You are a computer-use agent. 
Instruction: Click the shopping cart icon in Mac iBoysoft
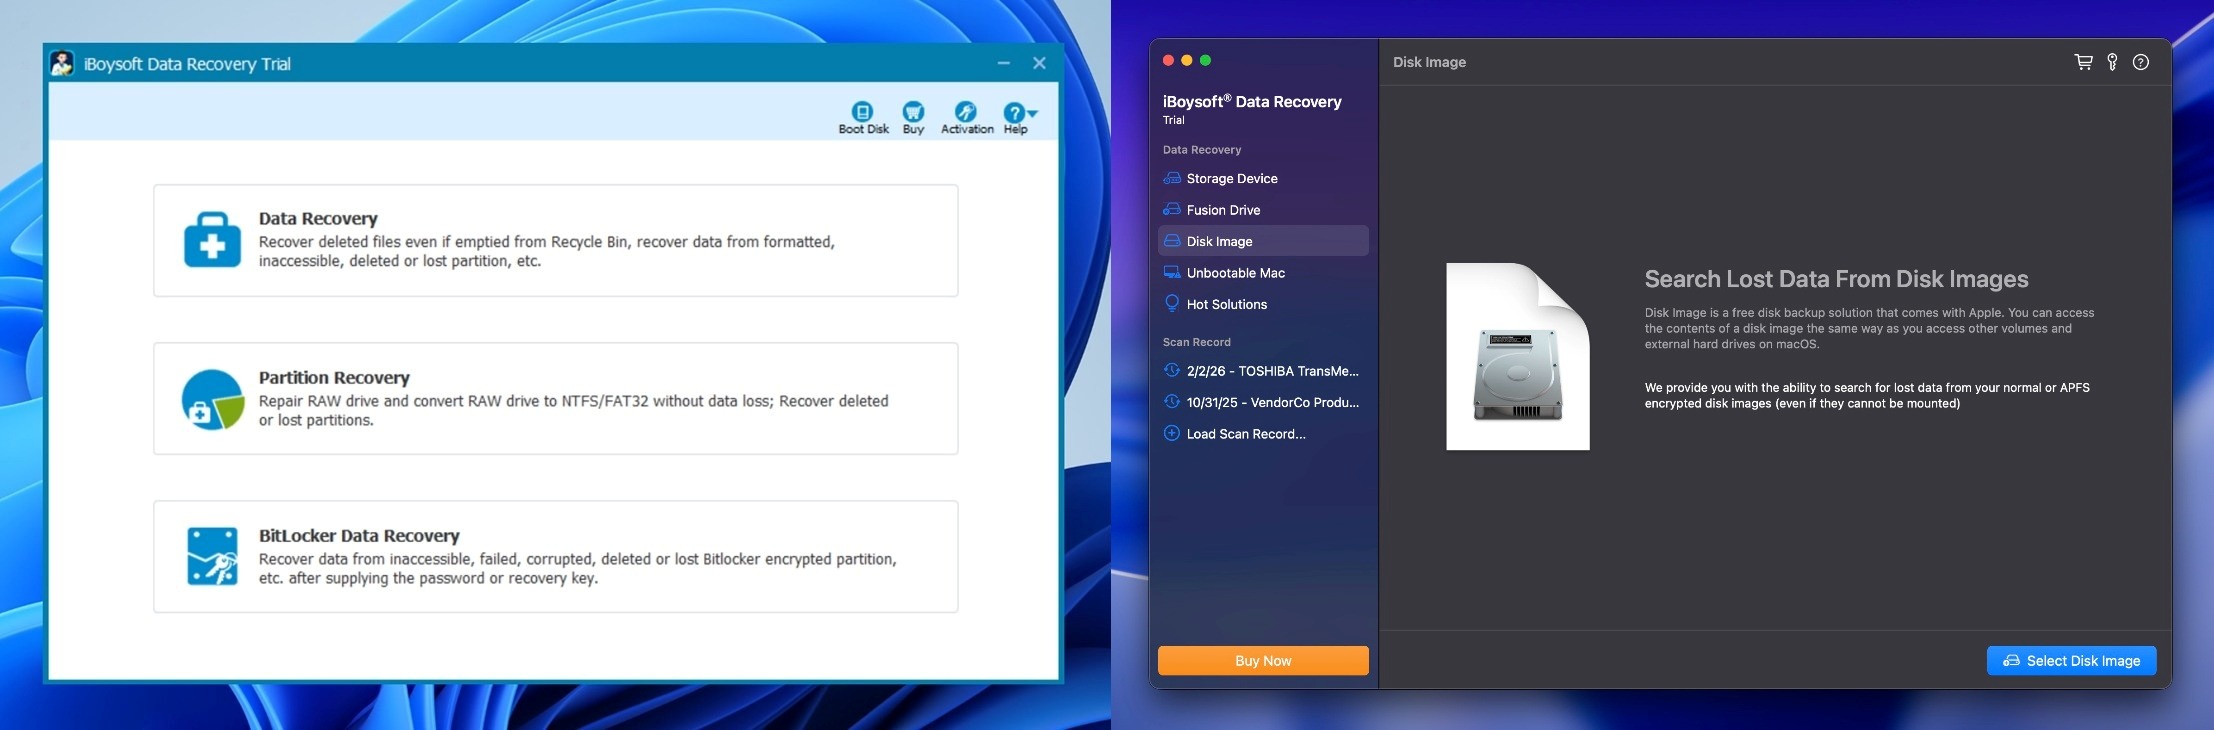[2083, 62]
